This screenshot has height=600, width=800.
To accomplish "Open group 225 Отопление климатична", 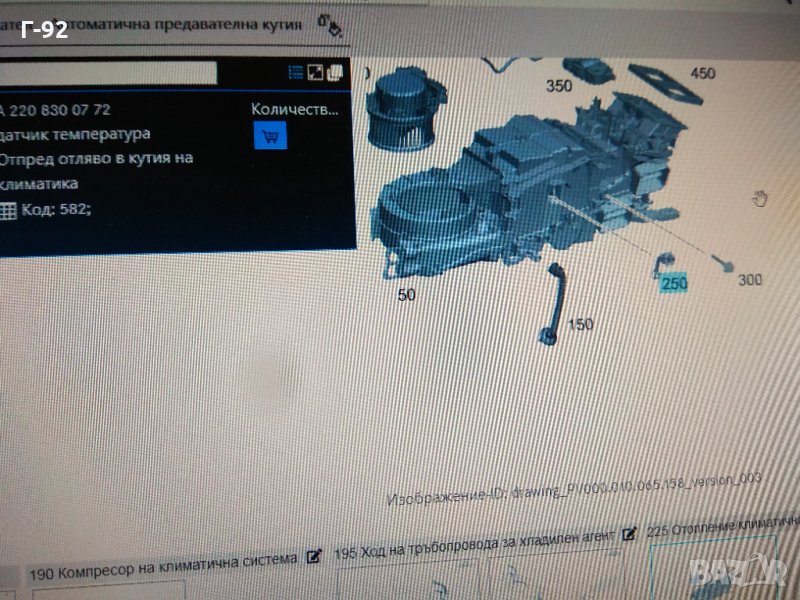I will click(x=722, y=528).
